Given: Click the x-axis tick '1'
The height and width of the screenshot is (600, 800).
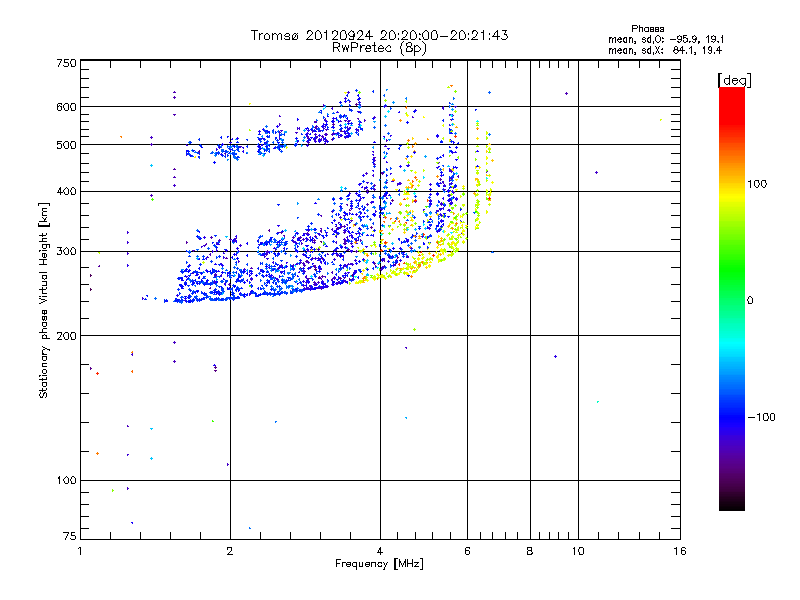Looking at the screenshot, I should [80, 551].
